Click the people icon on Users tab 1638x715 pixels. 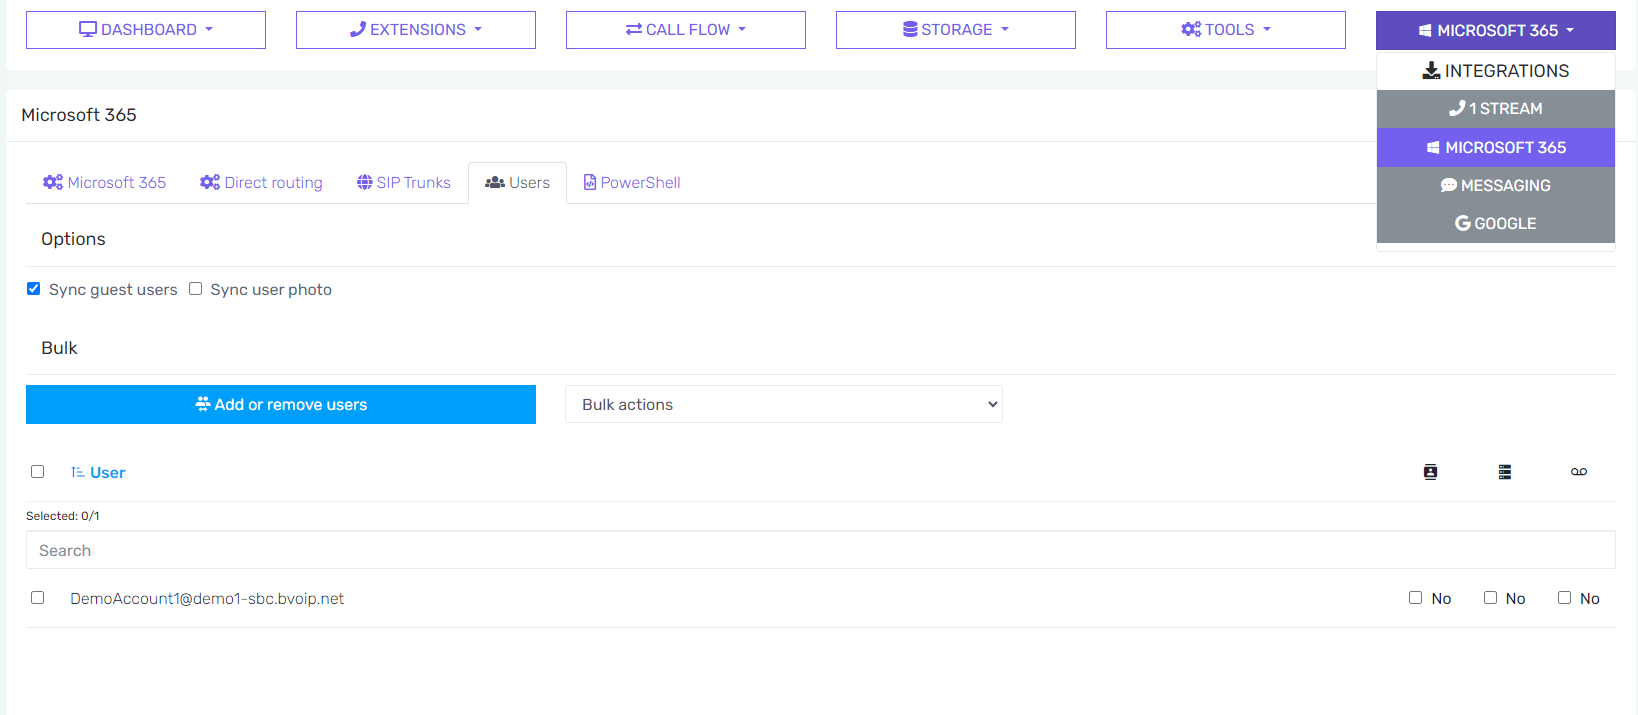pos(495,182)
